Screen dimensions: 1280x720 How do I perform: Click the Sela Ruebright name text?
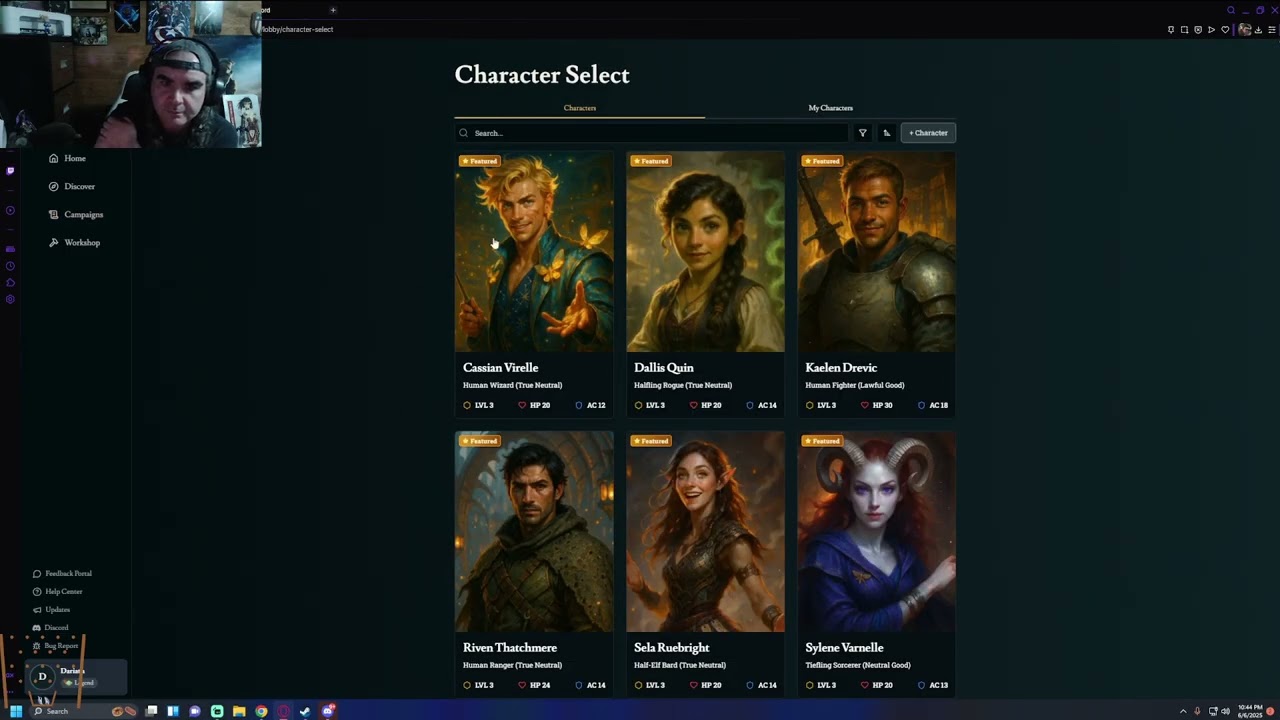tap(671, 648)
